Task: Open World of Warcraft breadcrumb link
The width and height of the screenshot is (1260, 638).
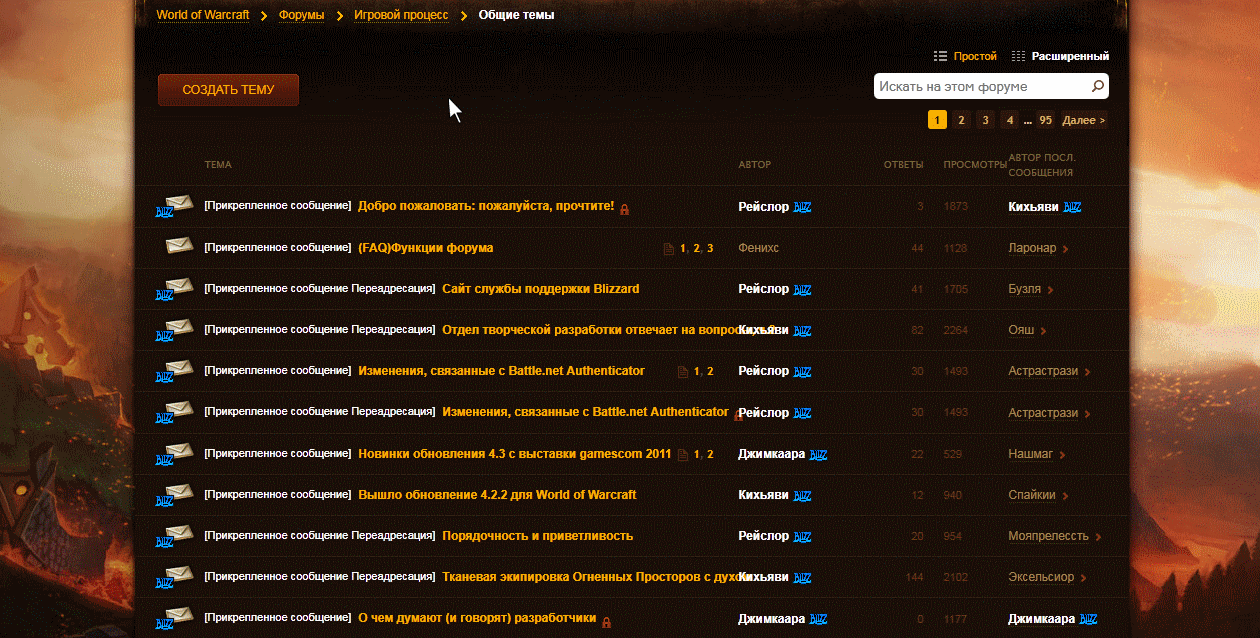Action: (x=202, y=15)
